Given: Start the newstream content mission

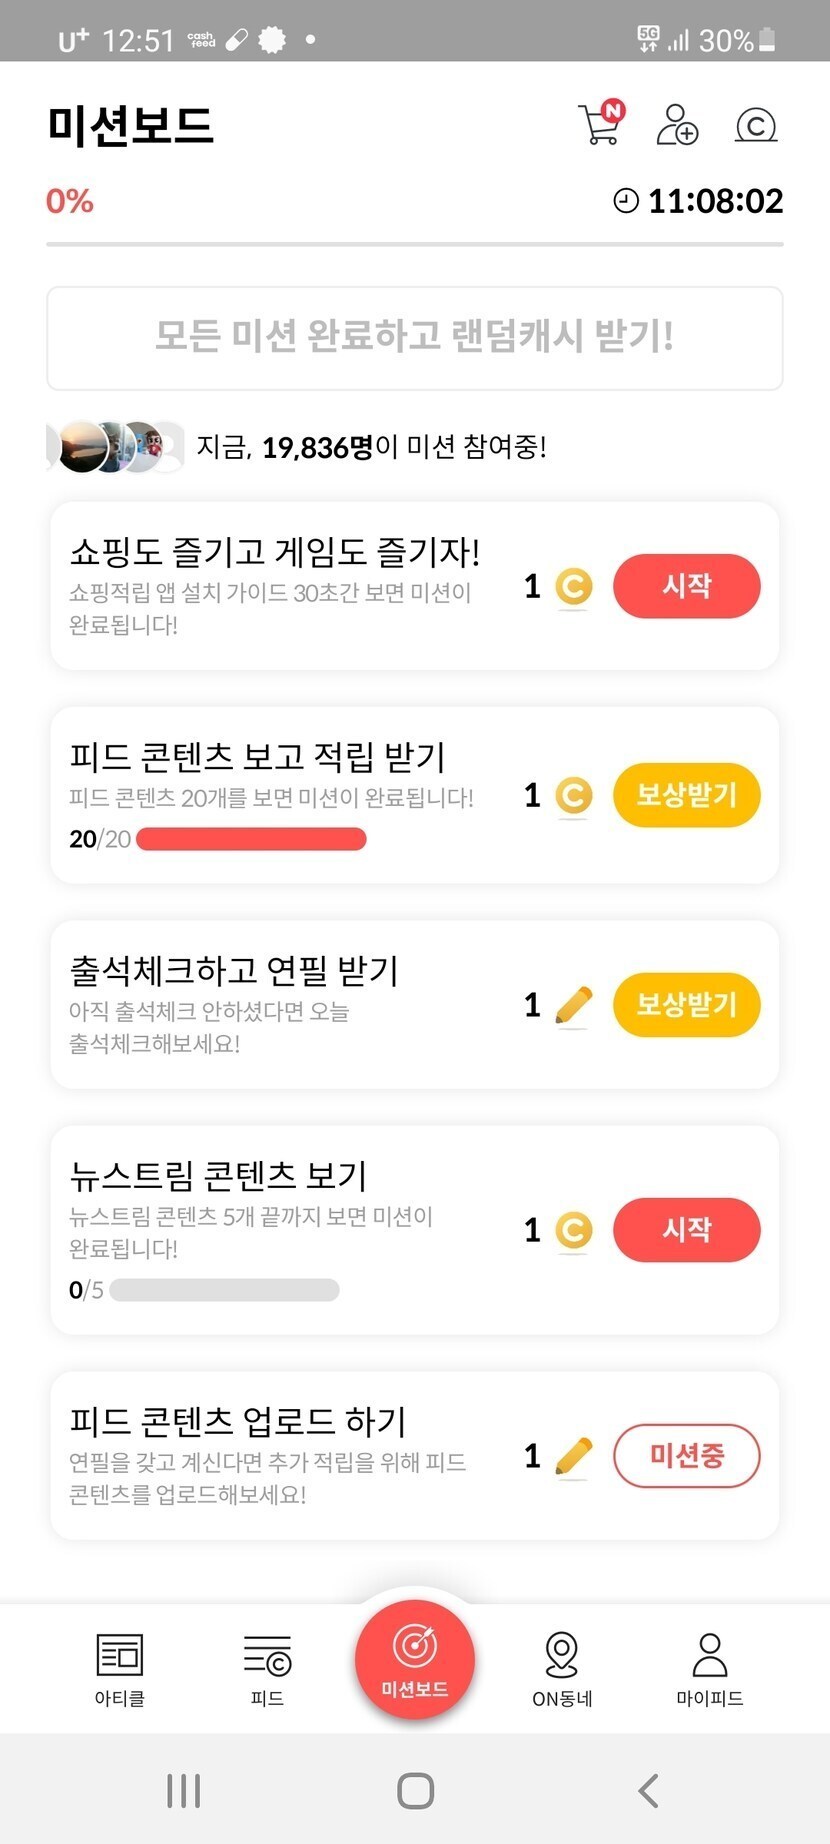Looking at the screenshot, I should click(686, 1229).
